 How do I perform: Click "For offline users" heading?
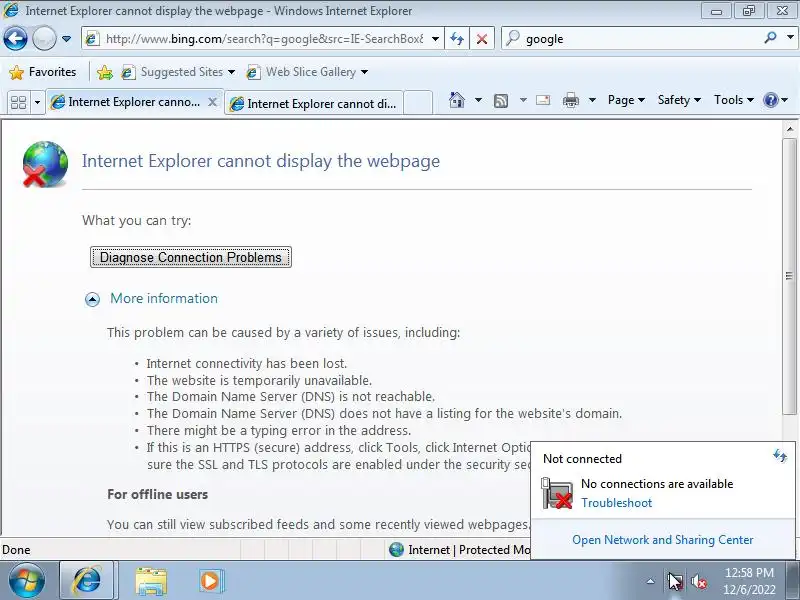pos(158,494)
